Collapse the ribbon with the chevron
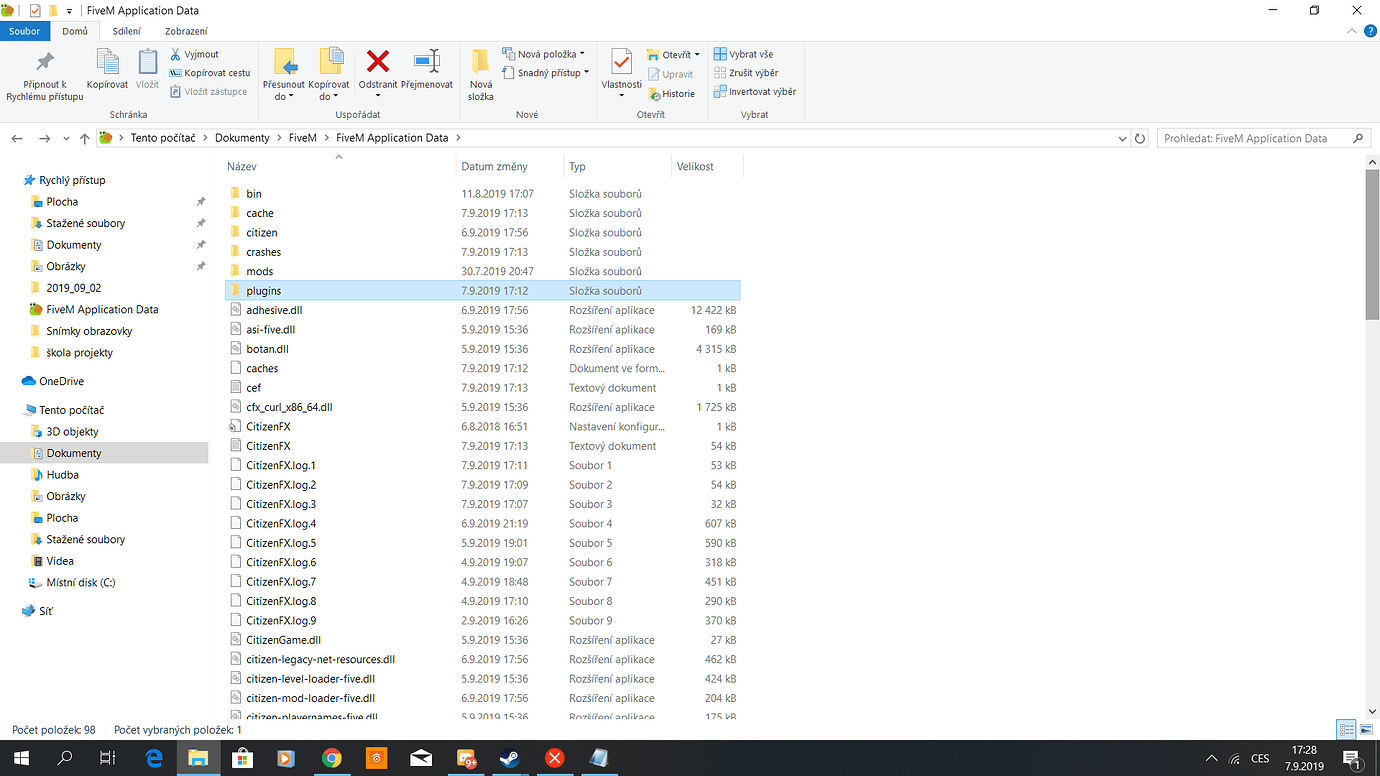Viewport: 1380px width, 776px height. click(x=1351, y=31)
